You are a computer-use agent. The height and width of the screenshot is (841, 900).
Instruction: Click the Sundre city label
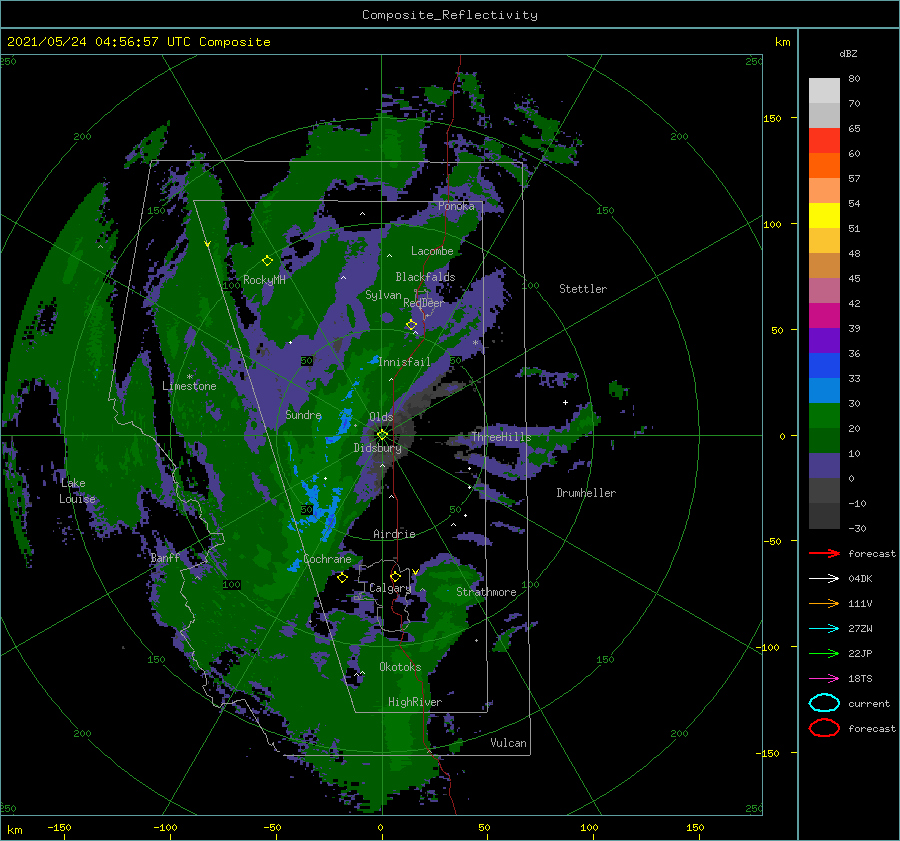pos(304,415)
